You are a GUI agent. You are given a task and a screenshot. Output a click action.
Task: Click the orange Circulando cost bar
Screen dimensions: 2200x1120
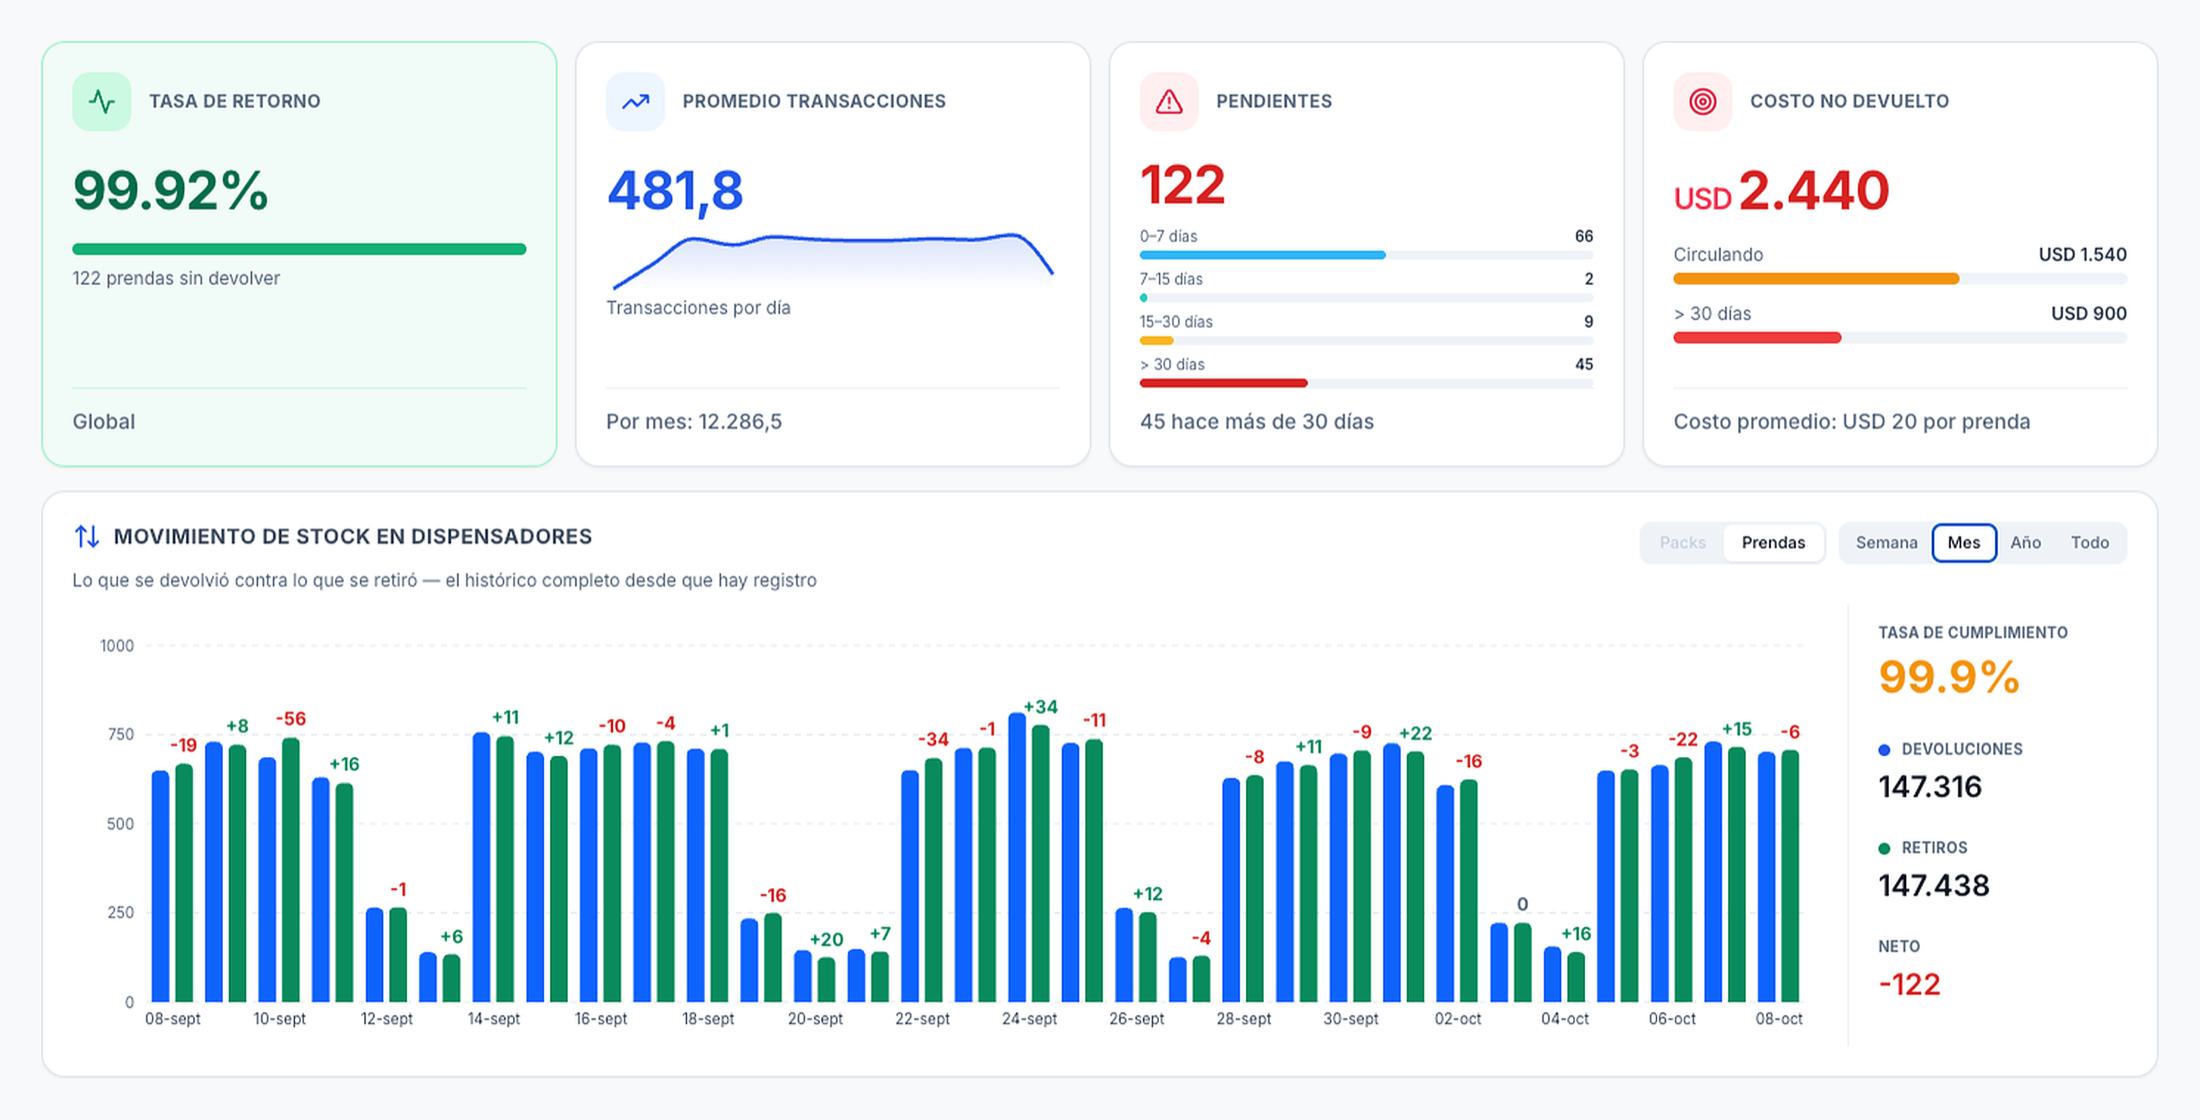[1816, 279]
